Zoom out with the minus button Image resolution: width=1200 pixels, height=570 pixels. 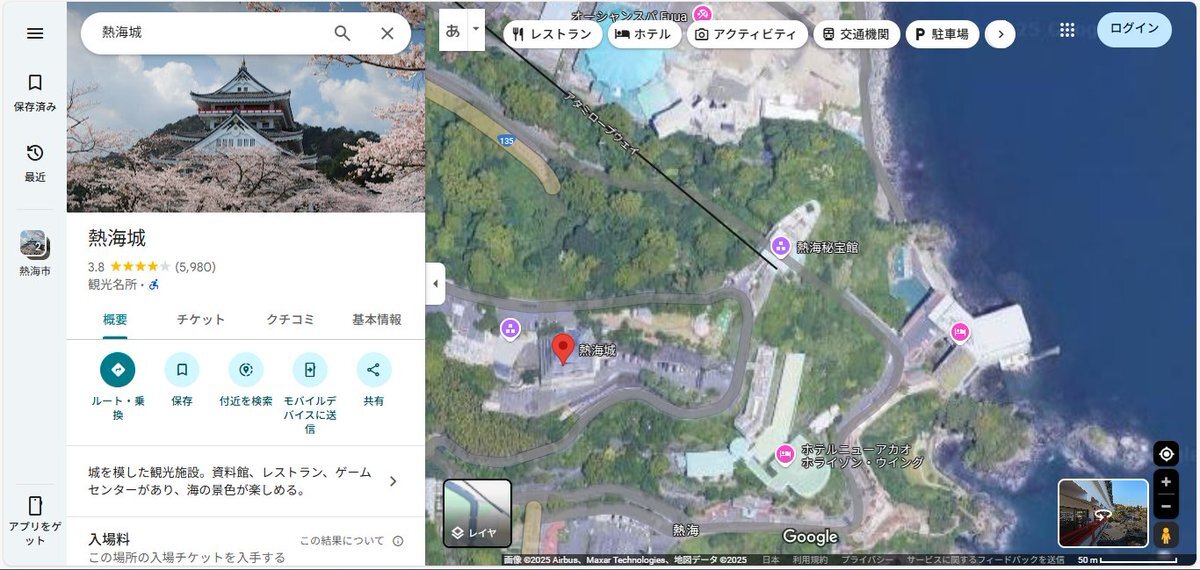pyautogui.click(x=1166, y=506)
